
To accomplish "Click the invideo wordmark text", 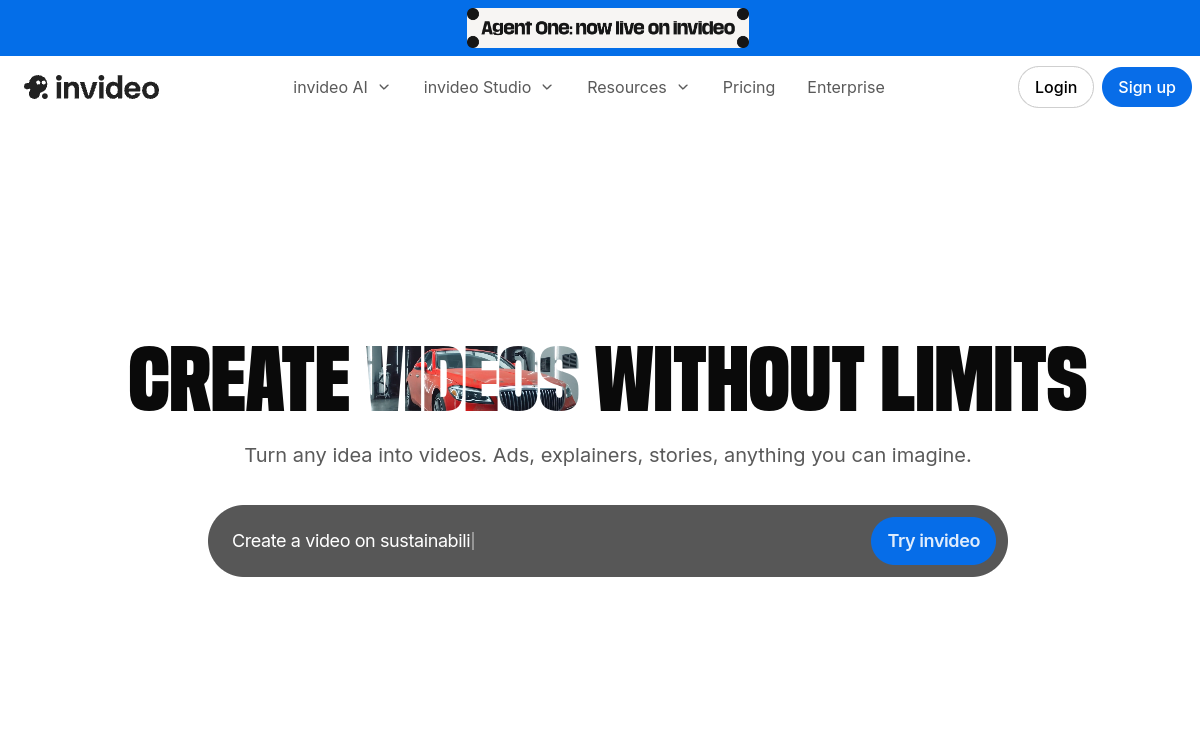I will coord(108,87).
